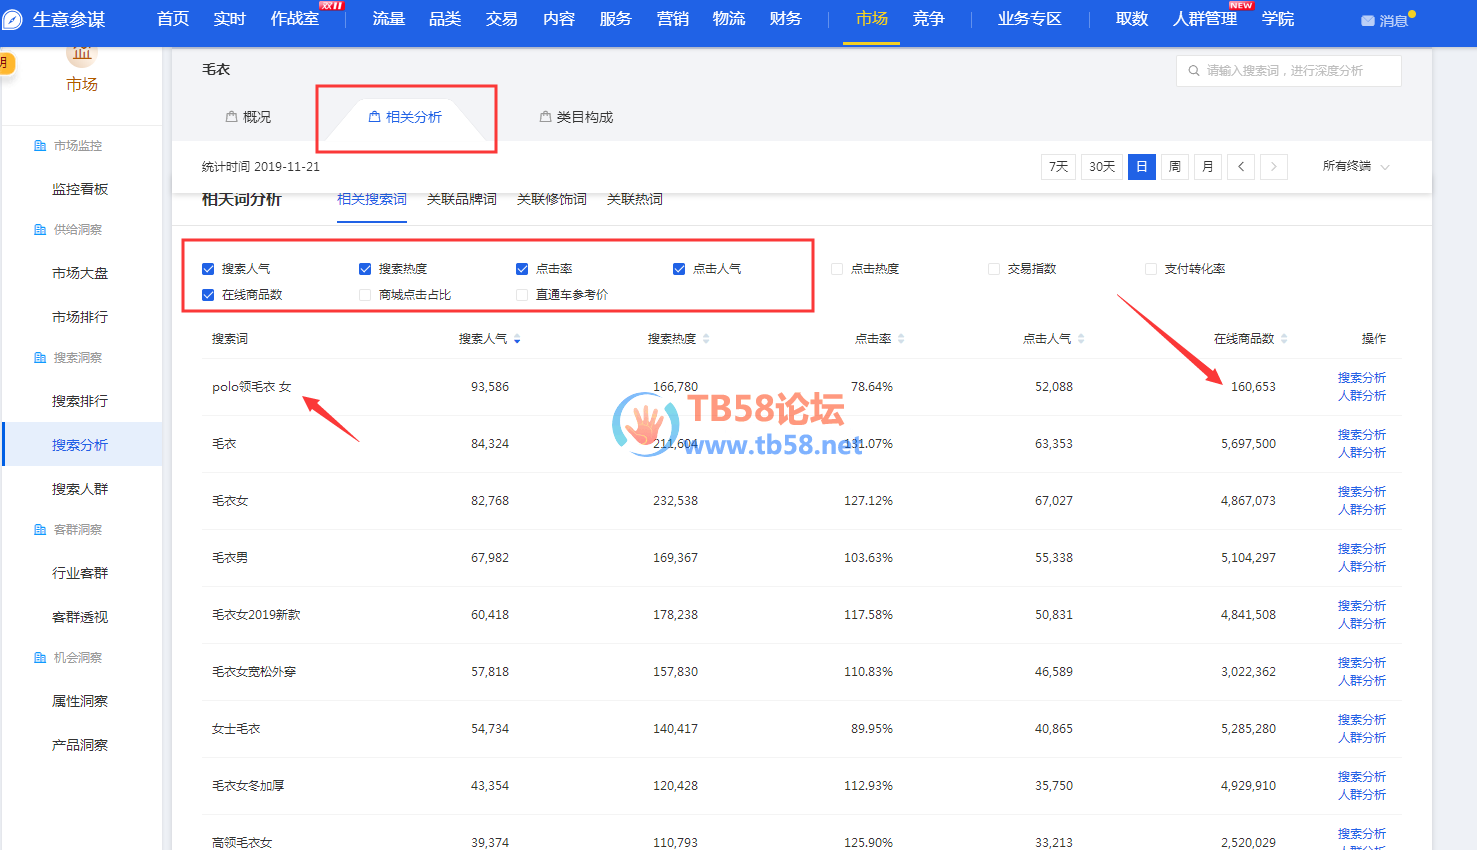1477x850 pixels.
Task: Uncheck the 搜索人气 checkbox
Action: tap(208, 269)
